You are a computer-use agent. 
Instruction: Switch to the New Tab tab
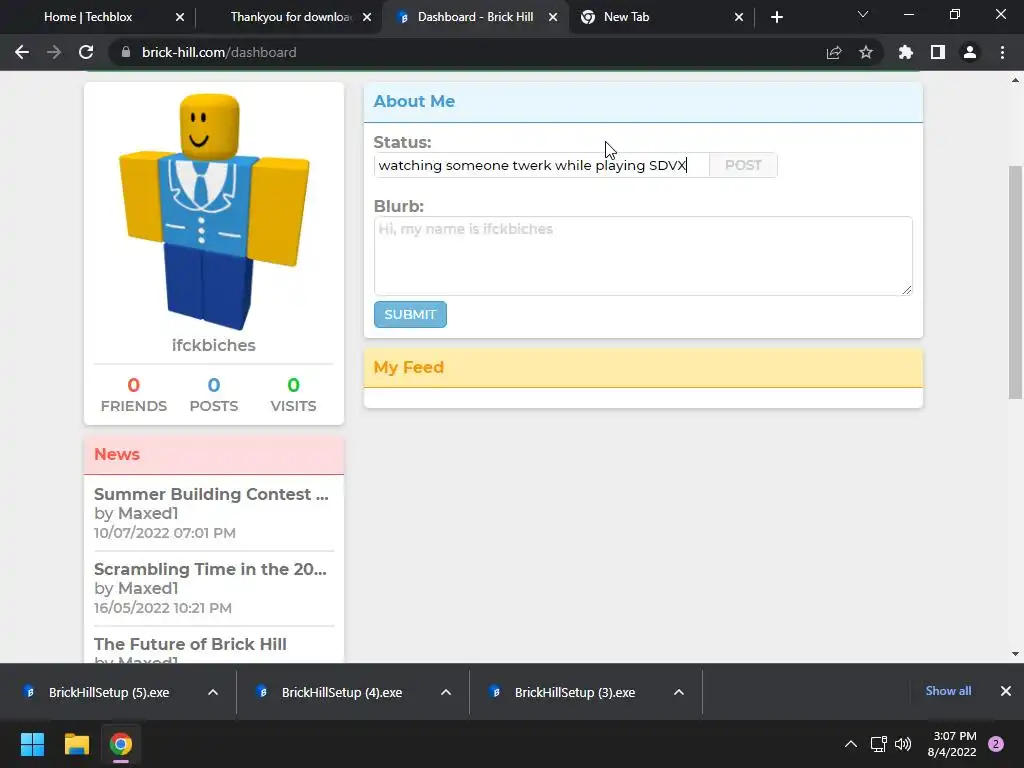626,17
